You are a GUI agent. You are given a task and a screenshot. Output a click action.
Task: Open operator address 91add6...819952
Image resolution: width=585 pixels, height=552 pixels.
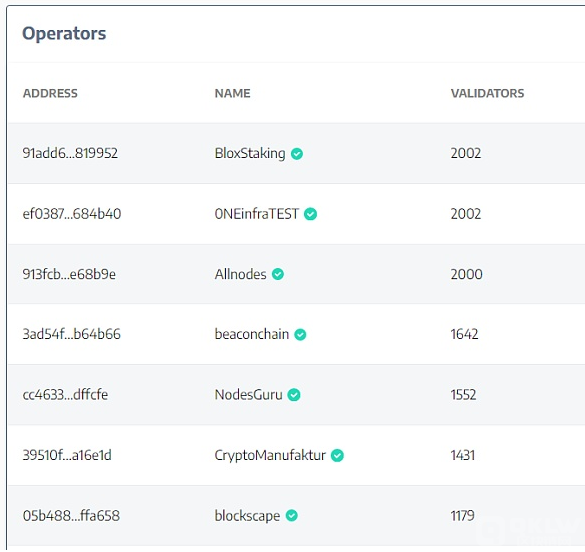[70, 153]
